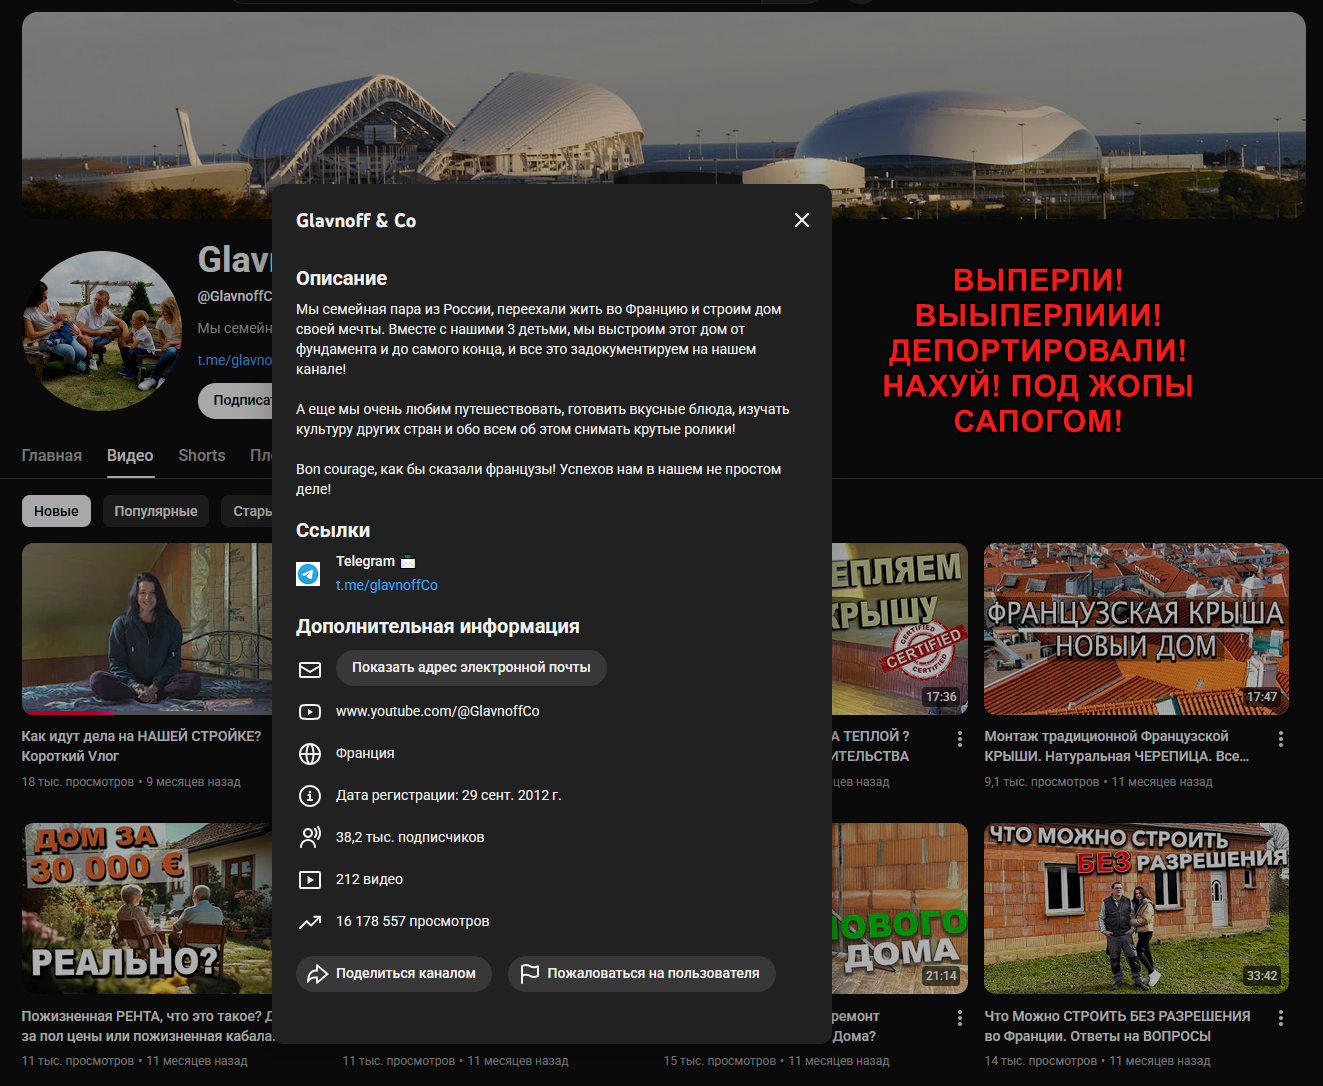Report user via Пожаловаться на пользователя
Screen dimensions: 1323x1086
click(642, 974)
